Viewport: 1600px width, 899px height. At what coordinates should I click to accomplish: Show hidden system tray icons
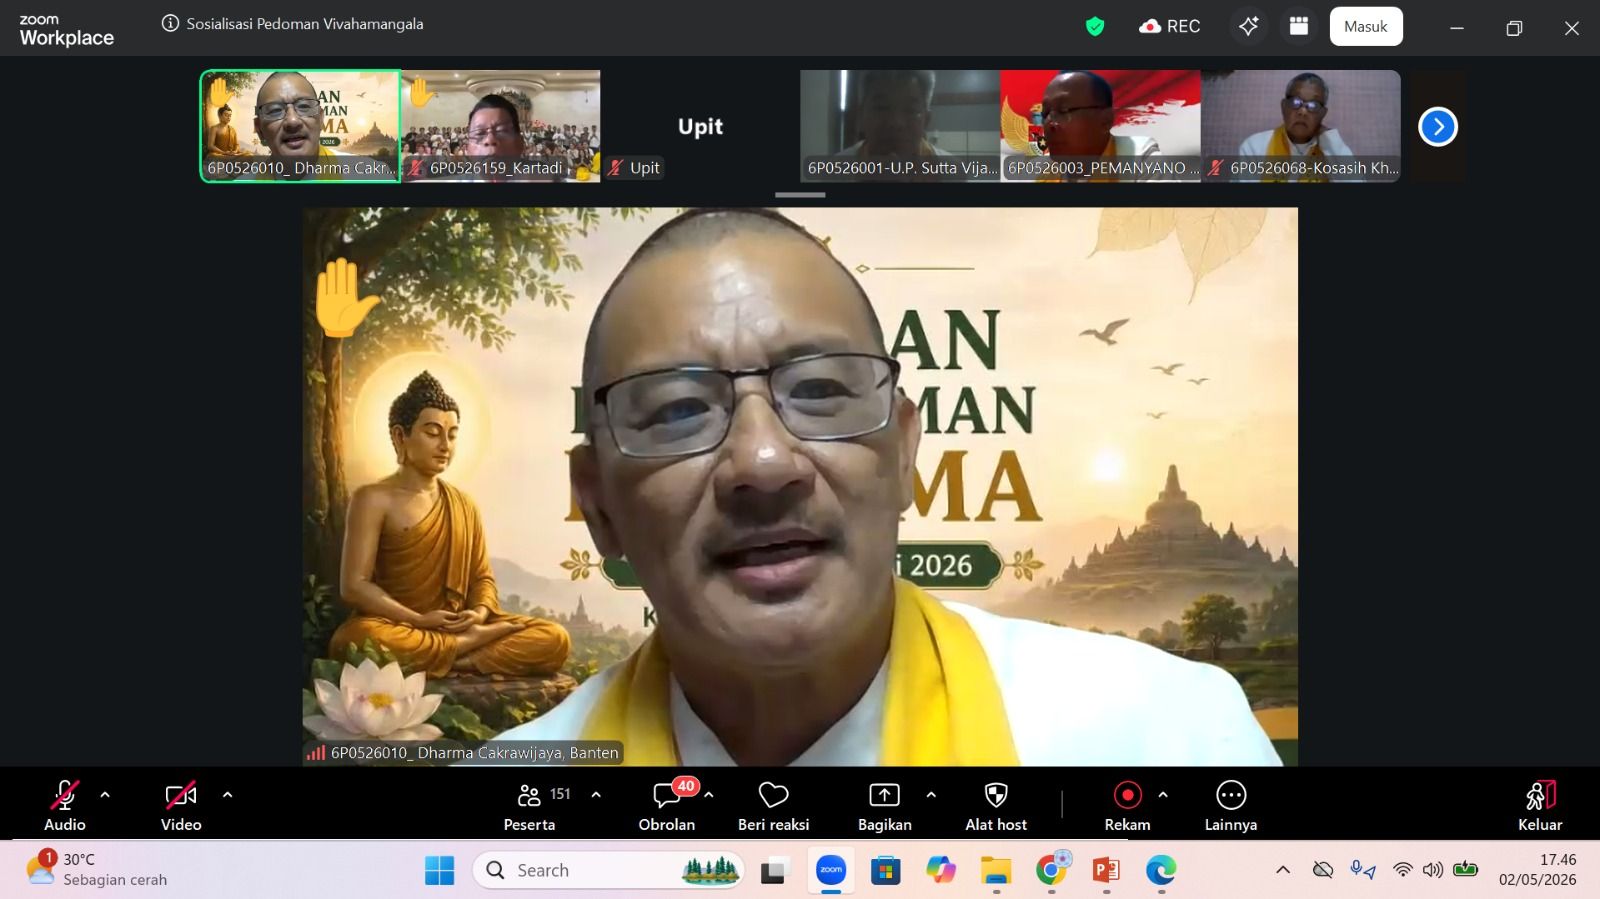click(x=1283, y=870)
